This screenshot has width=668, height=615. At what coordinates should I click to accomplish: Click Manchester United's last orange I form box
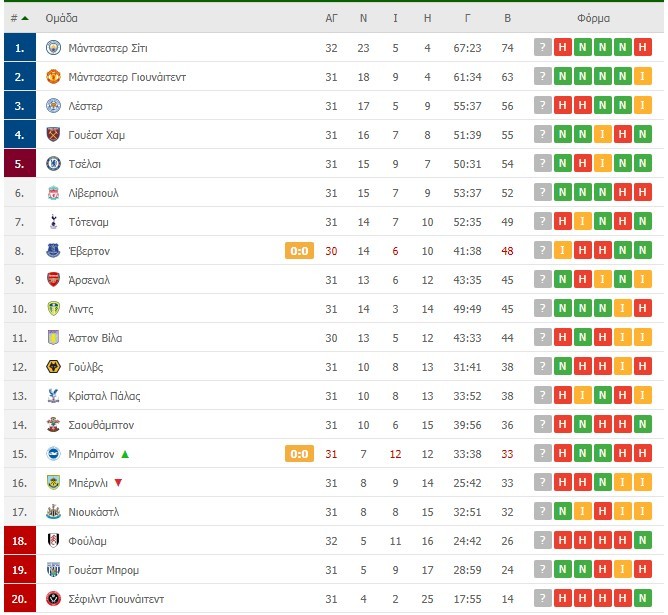coord(642,76)
